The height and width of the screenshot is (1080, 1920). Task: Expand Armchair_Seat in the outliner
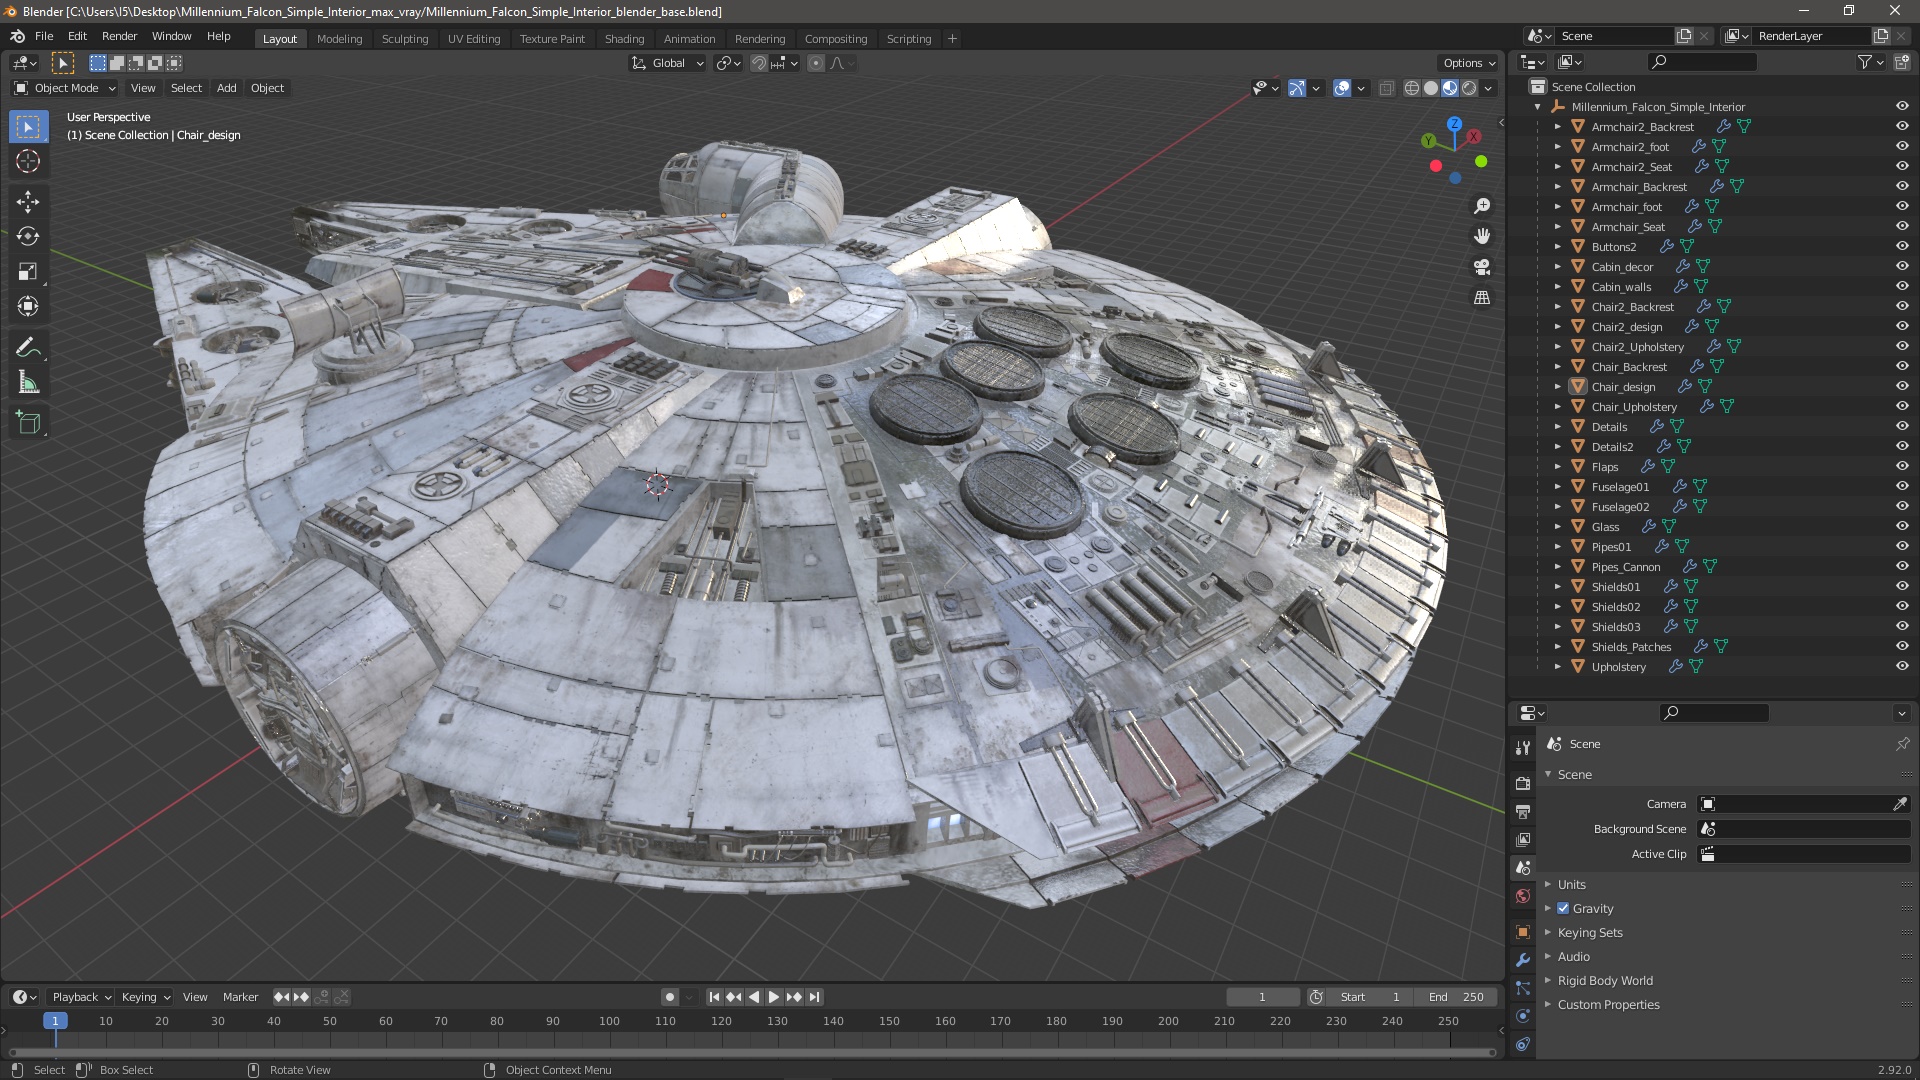click(1557, 227)
